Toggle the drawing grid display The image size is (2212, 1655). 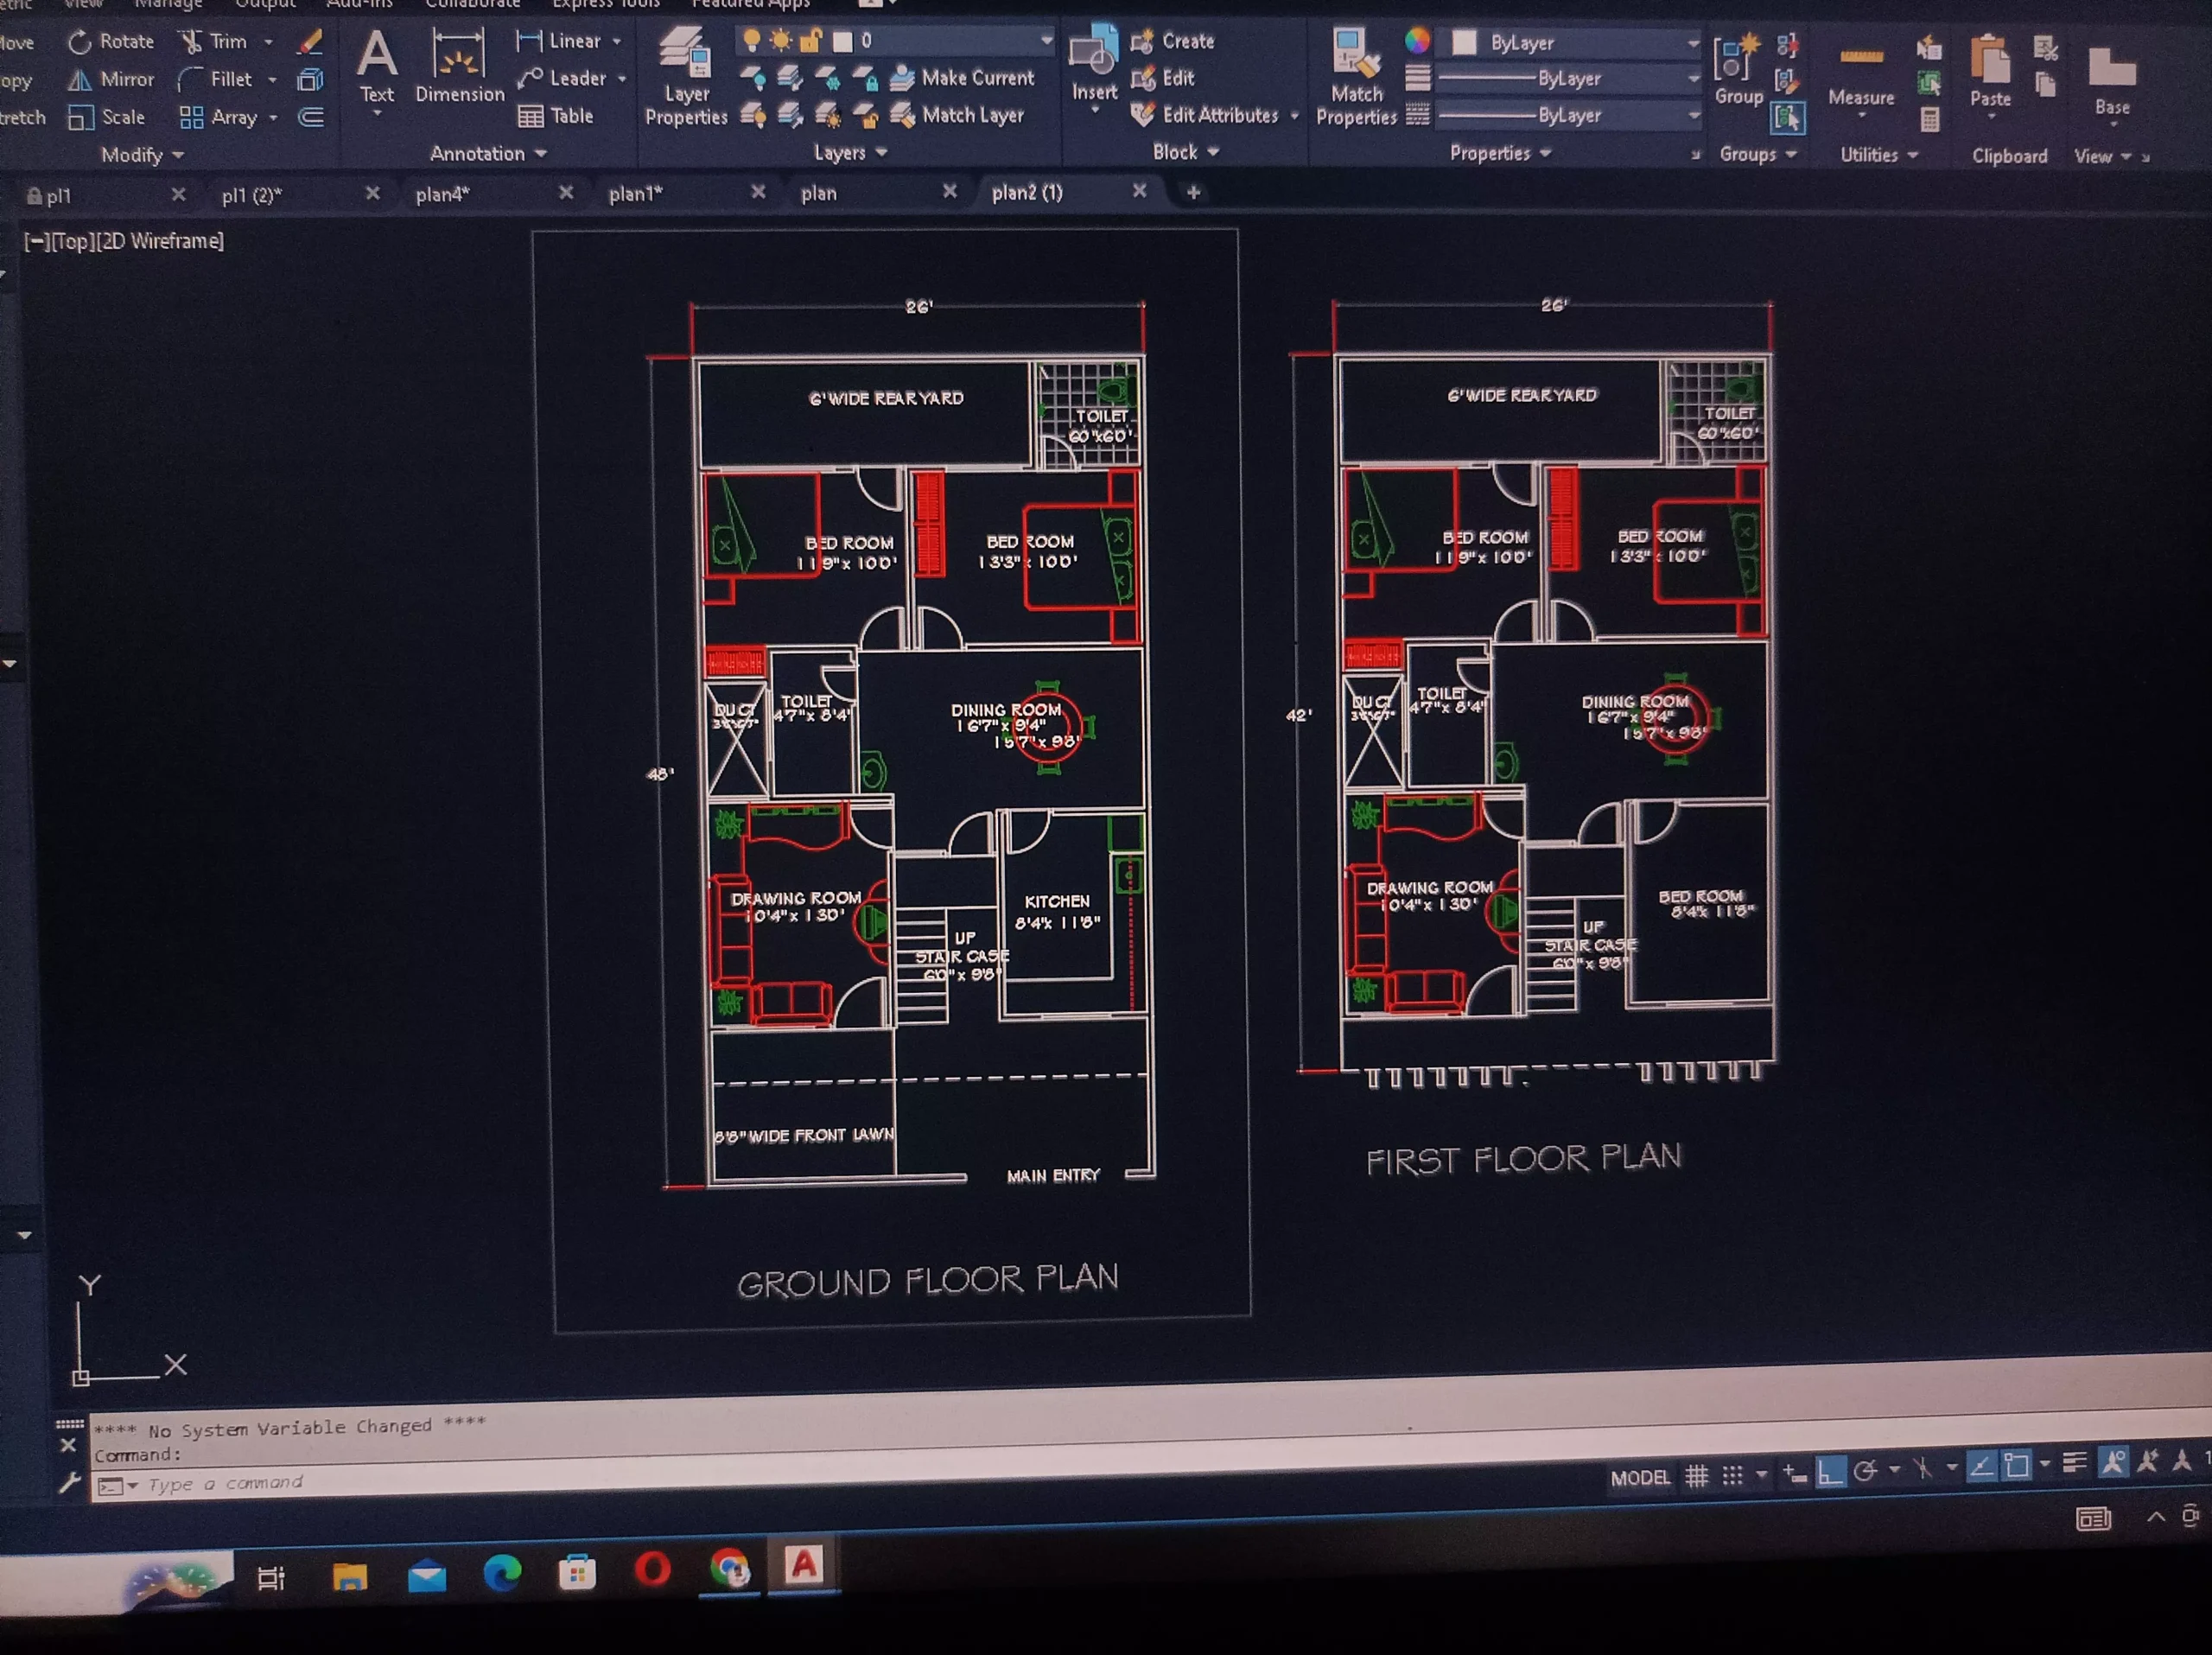pos(1697,1476)
